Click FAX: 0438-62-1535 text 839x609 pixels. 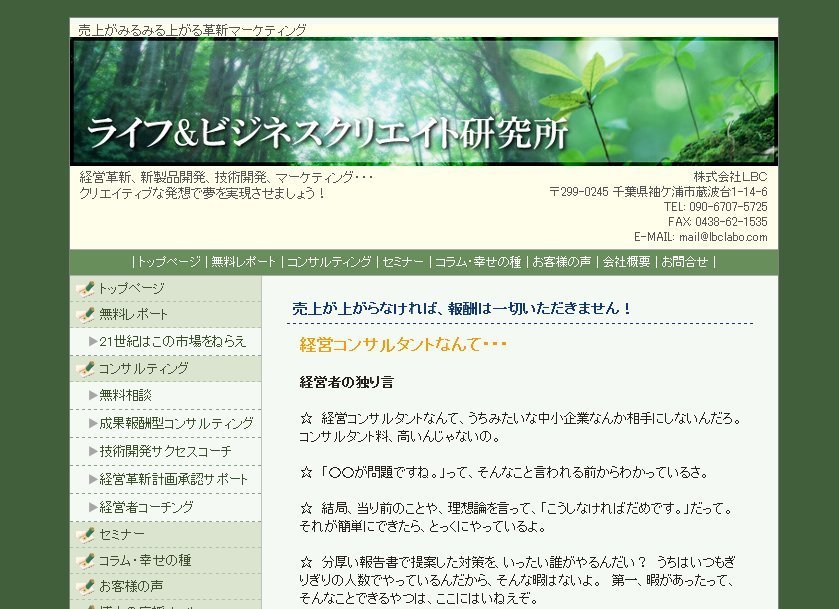pos(718,222)
